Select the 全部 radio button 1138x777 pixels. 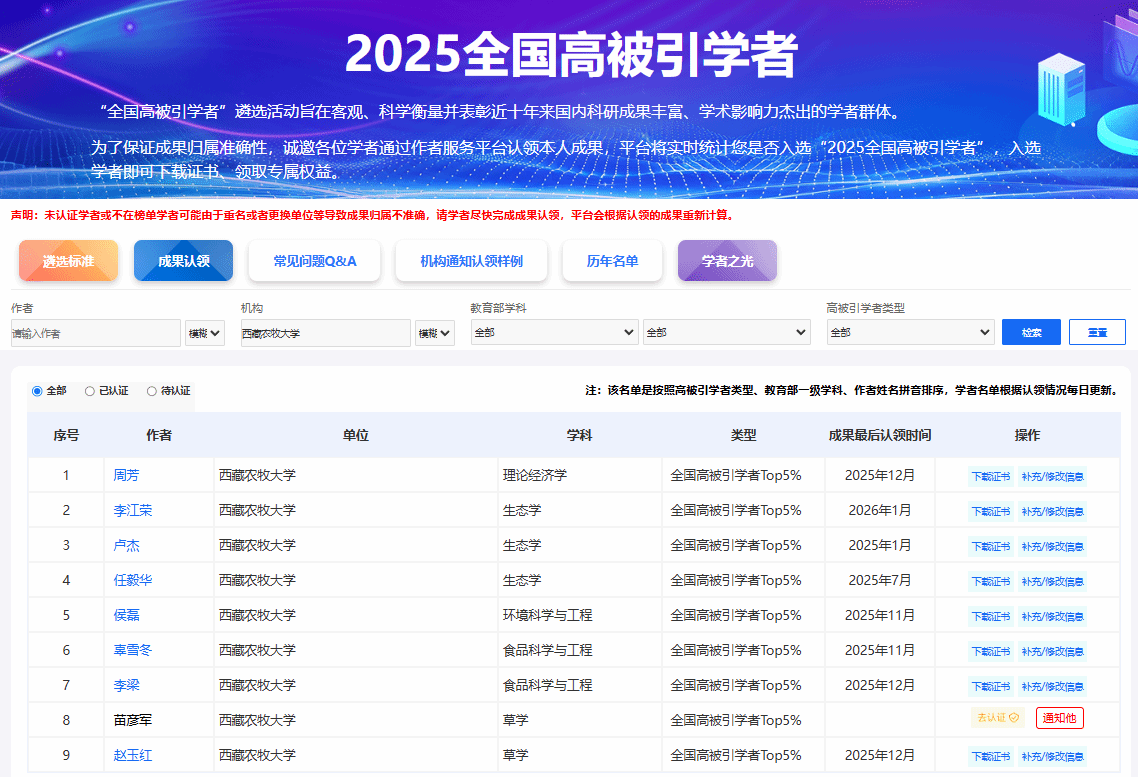[x=37, y=391]
